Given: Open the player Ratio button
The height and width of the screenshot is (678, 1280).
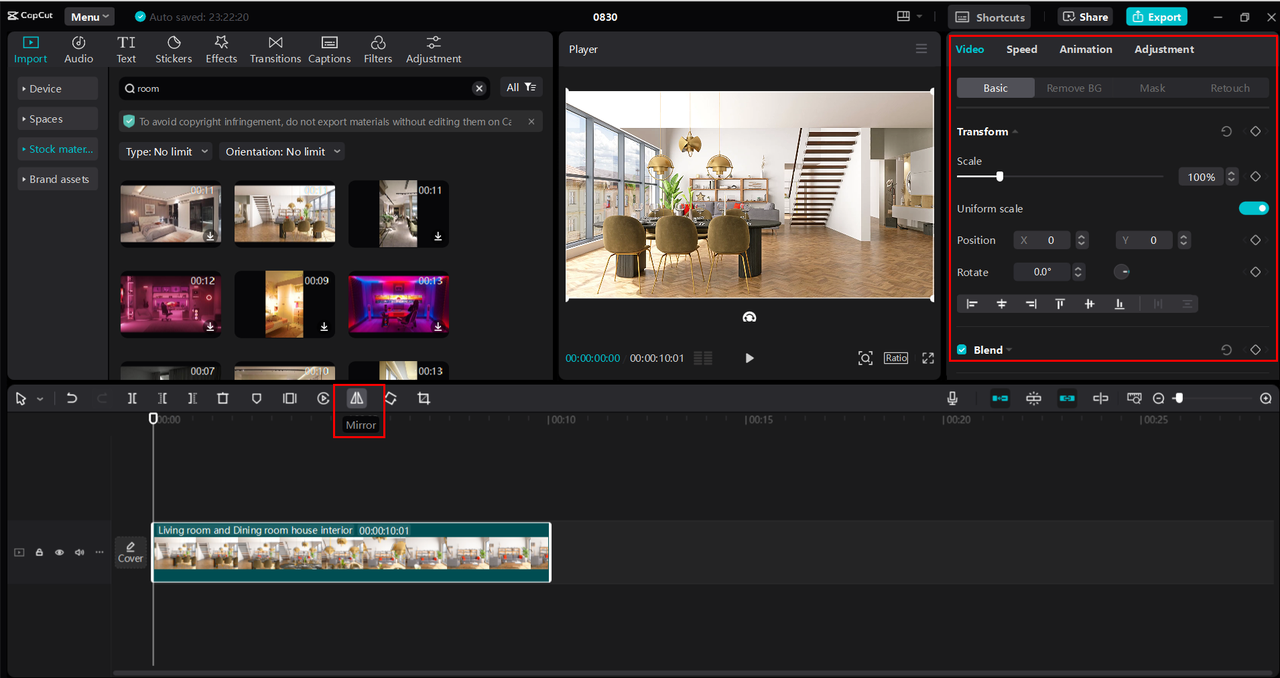Looking at the screenshot, I should click(x=896, y=358).
